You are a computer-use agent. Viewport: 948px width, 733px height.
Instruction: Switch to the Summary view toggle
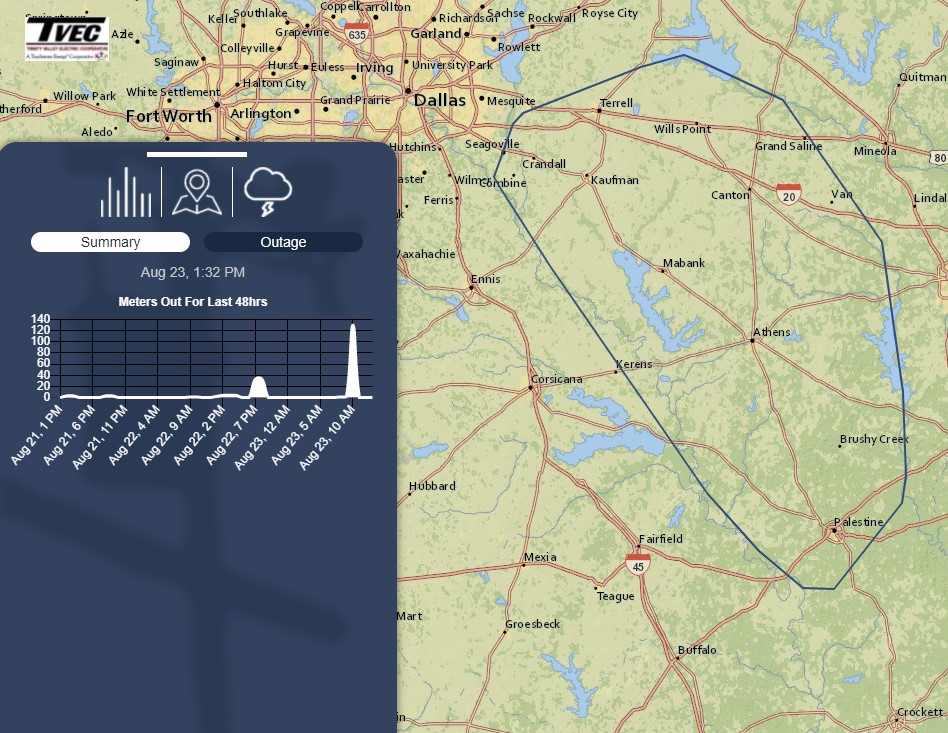tap(110, 242)
